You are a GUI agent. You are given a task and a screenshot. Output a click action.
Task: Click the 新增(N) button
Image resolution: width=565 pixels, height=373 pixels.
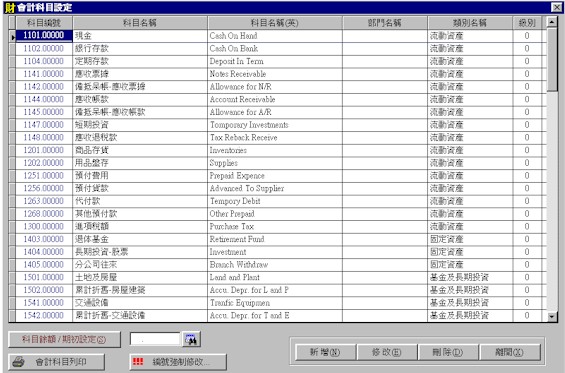click(325, 352)
